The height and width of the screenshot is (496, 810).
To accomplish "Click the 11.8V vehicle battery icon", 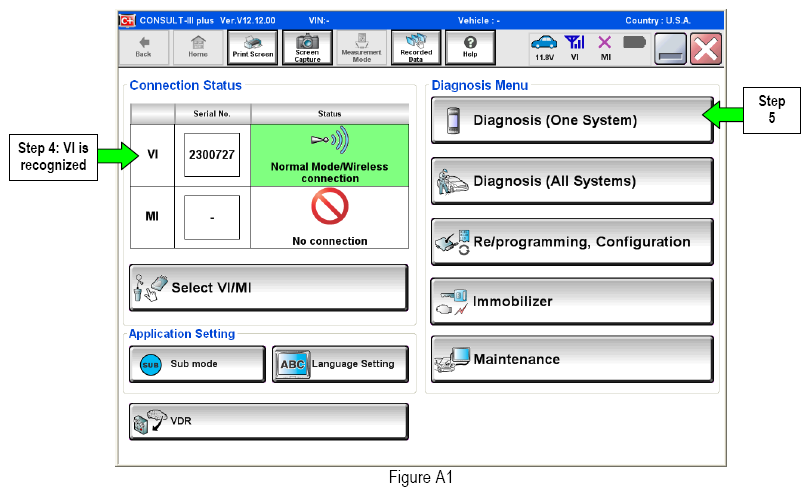I will pyautogui.click(x=544, y=48).
